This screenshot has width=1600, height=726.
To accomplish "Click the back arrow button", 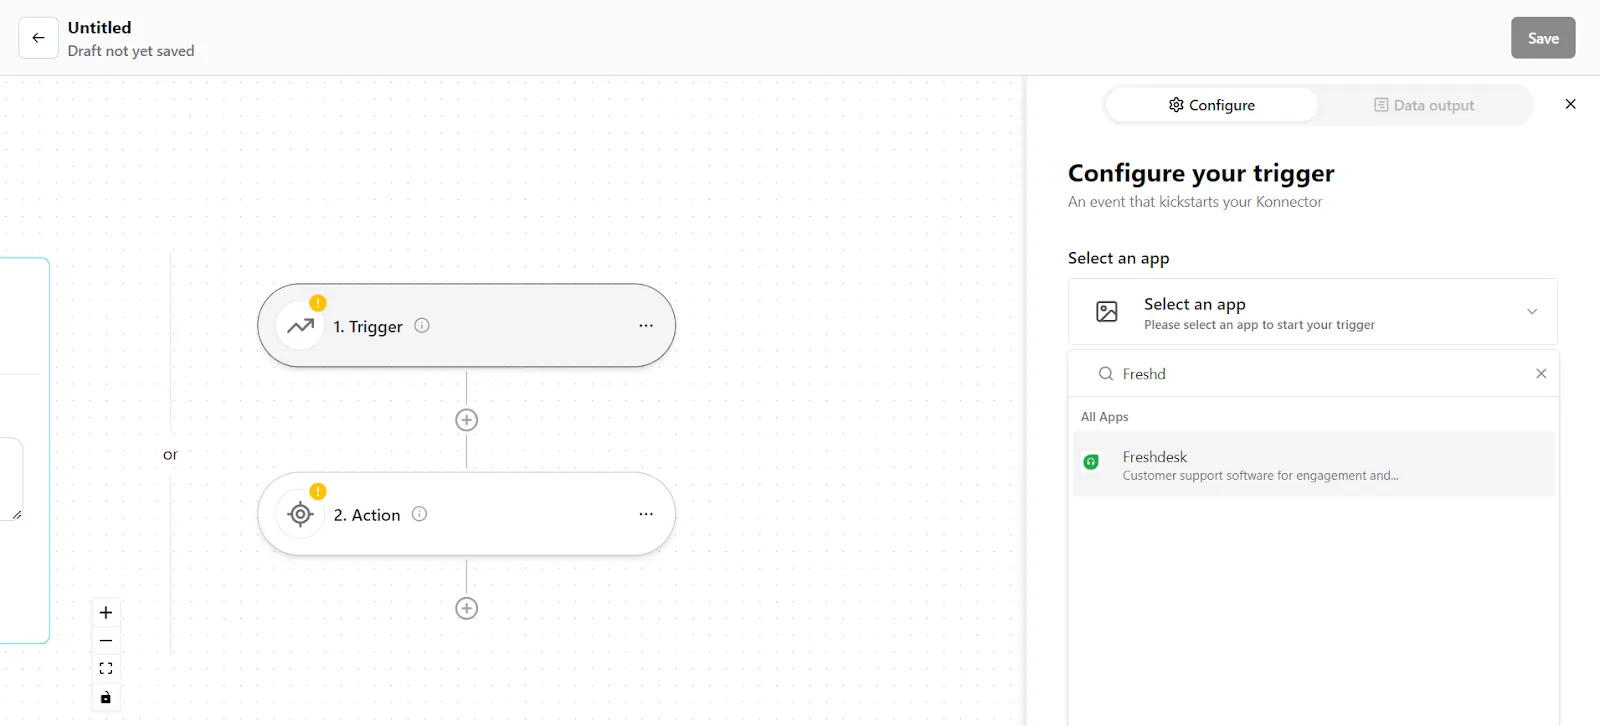I will 38,38.
